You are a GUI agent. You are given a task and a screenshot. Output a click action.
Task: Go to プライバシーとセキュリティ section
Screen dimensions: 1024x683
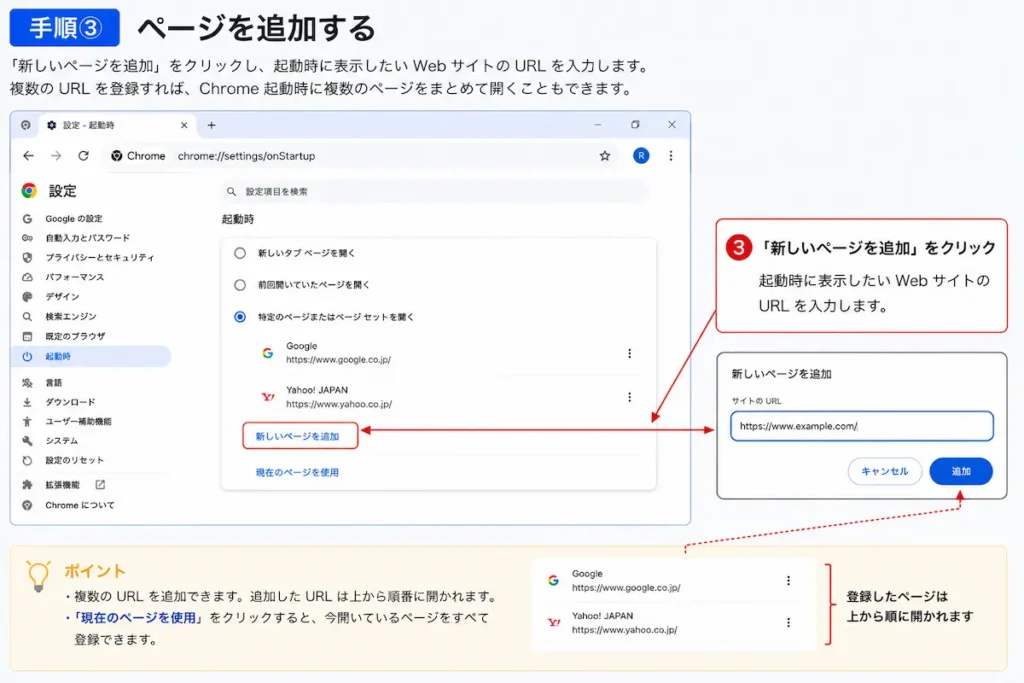click(x=100, y=257)
